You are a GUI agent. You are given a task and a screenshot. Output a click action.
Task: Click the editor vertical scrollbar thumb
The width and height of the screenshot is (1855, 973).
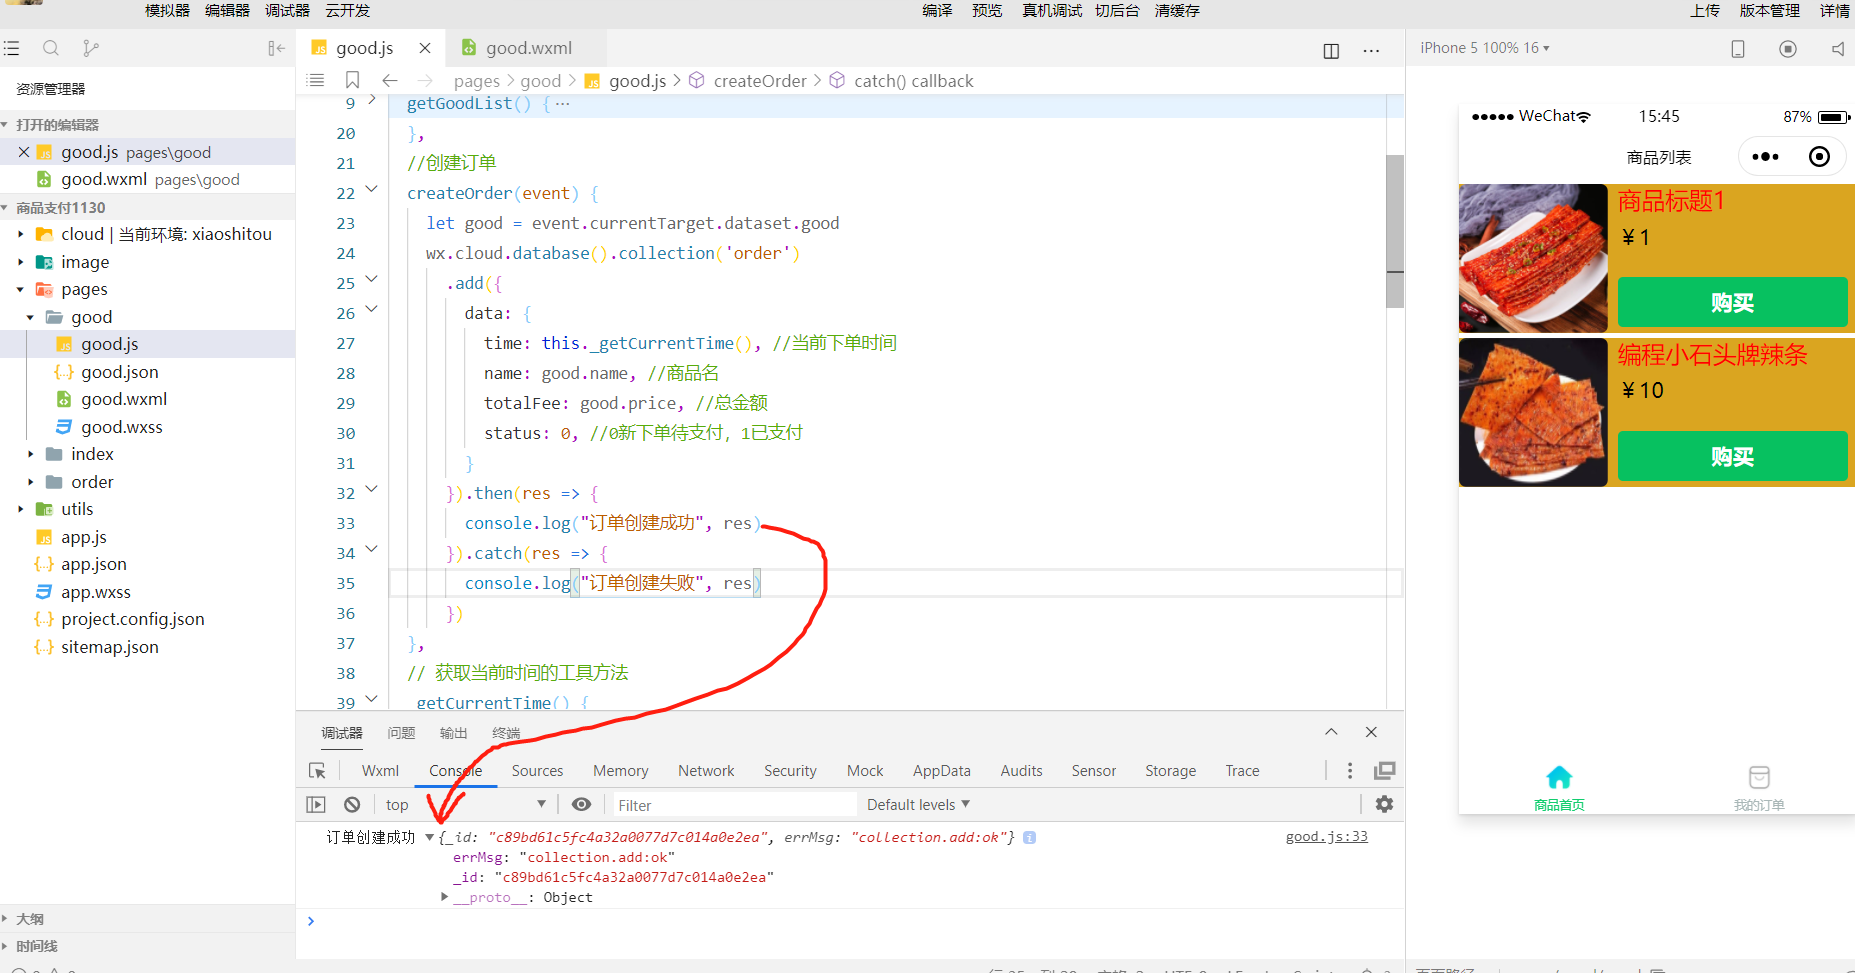(1395, 230)
